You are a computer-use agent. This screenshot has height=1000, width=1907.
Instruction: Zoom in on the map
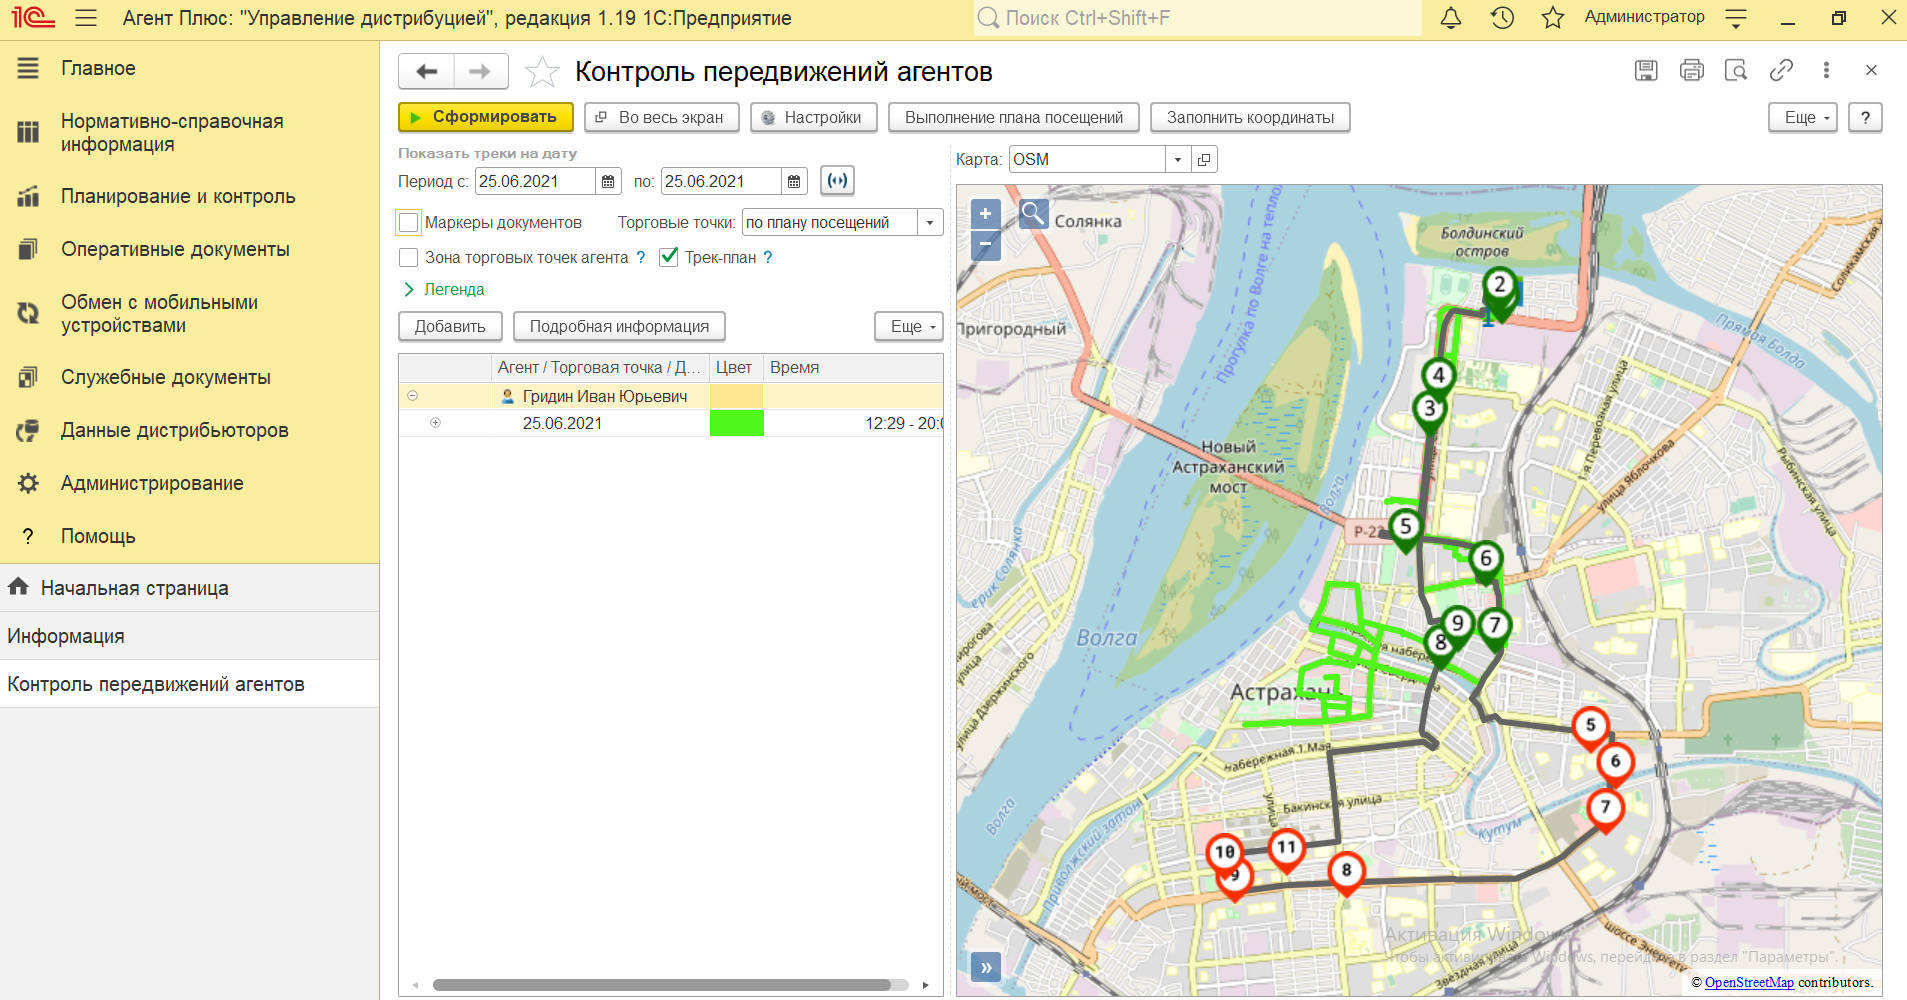[985, 213]
